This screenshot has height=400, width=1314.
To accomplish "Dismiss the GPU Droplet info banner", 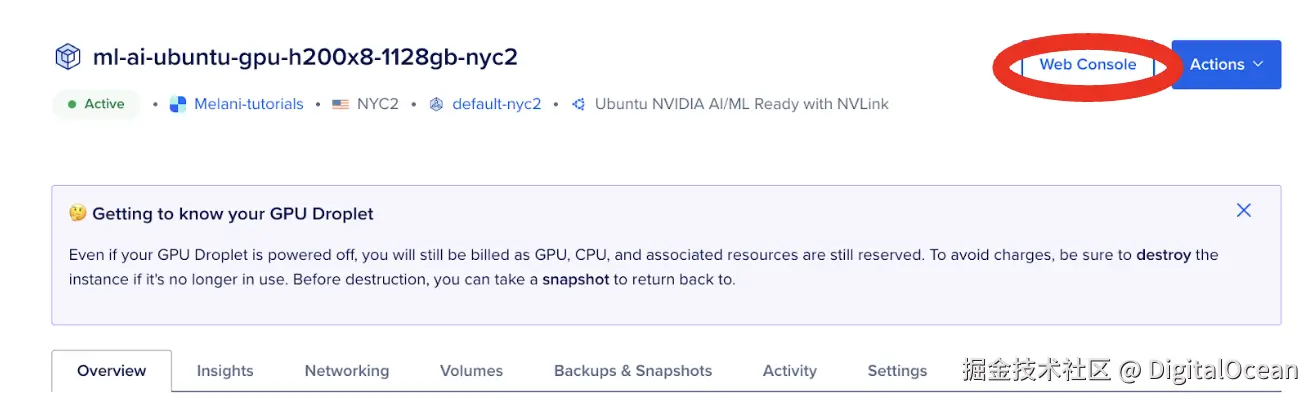I will click(1243, 210).
